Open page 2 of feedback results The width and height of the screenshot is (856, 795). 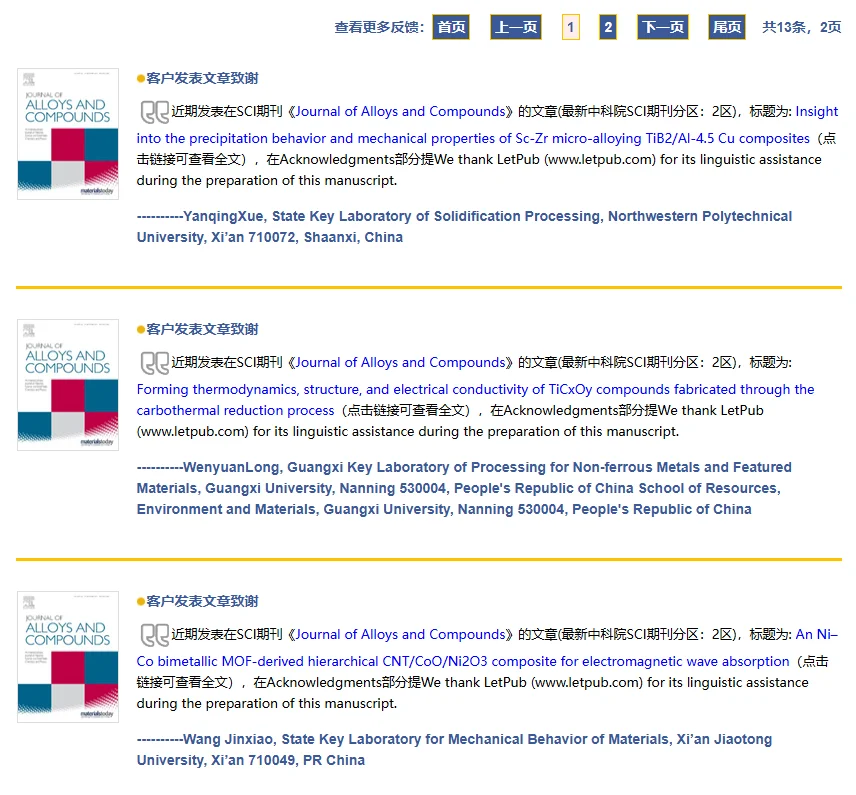point(608,27)
